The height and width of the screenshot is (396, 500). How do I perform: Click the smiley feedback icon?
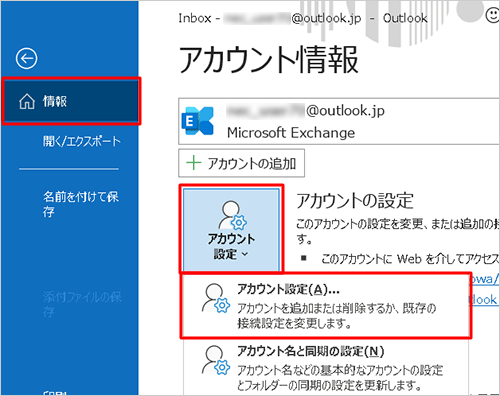492,15
